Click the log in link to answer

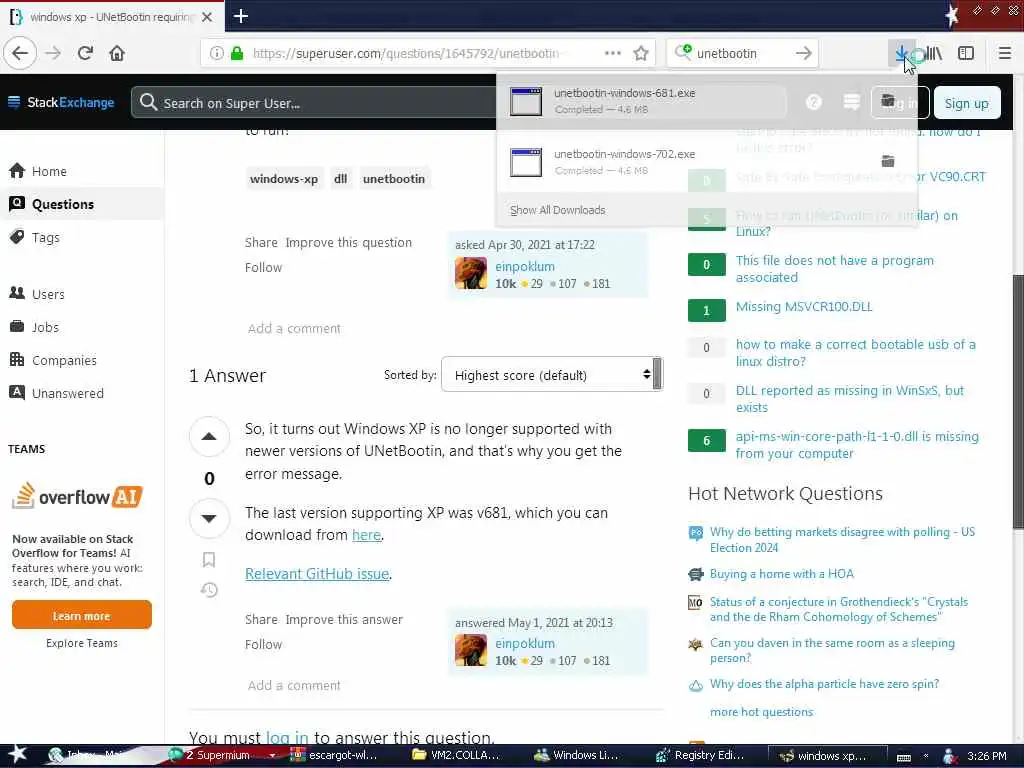(287, 738)
